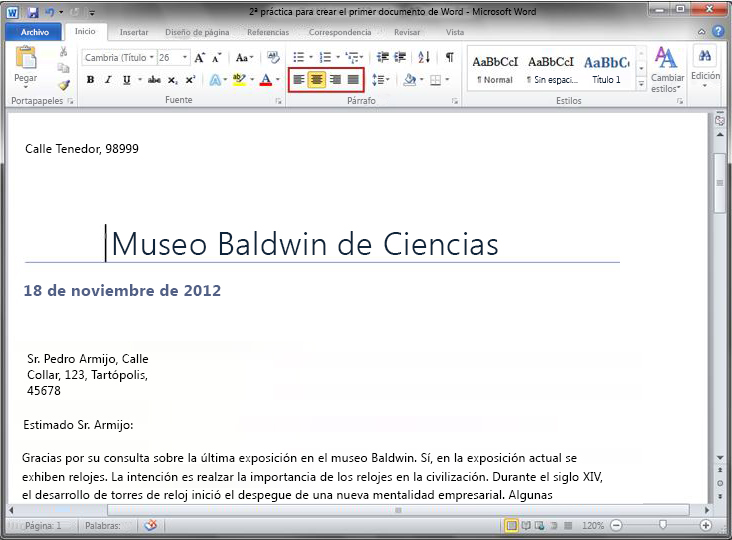This screenshot has height=540, width=732.
Task: Align the paragraph to the right
Action: point(335,80)
